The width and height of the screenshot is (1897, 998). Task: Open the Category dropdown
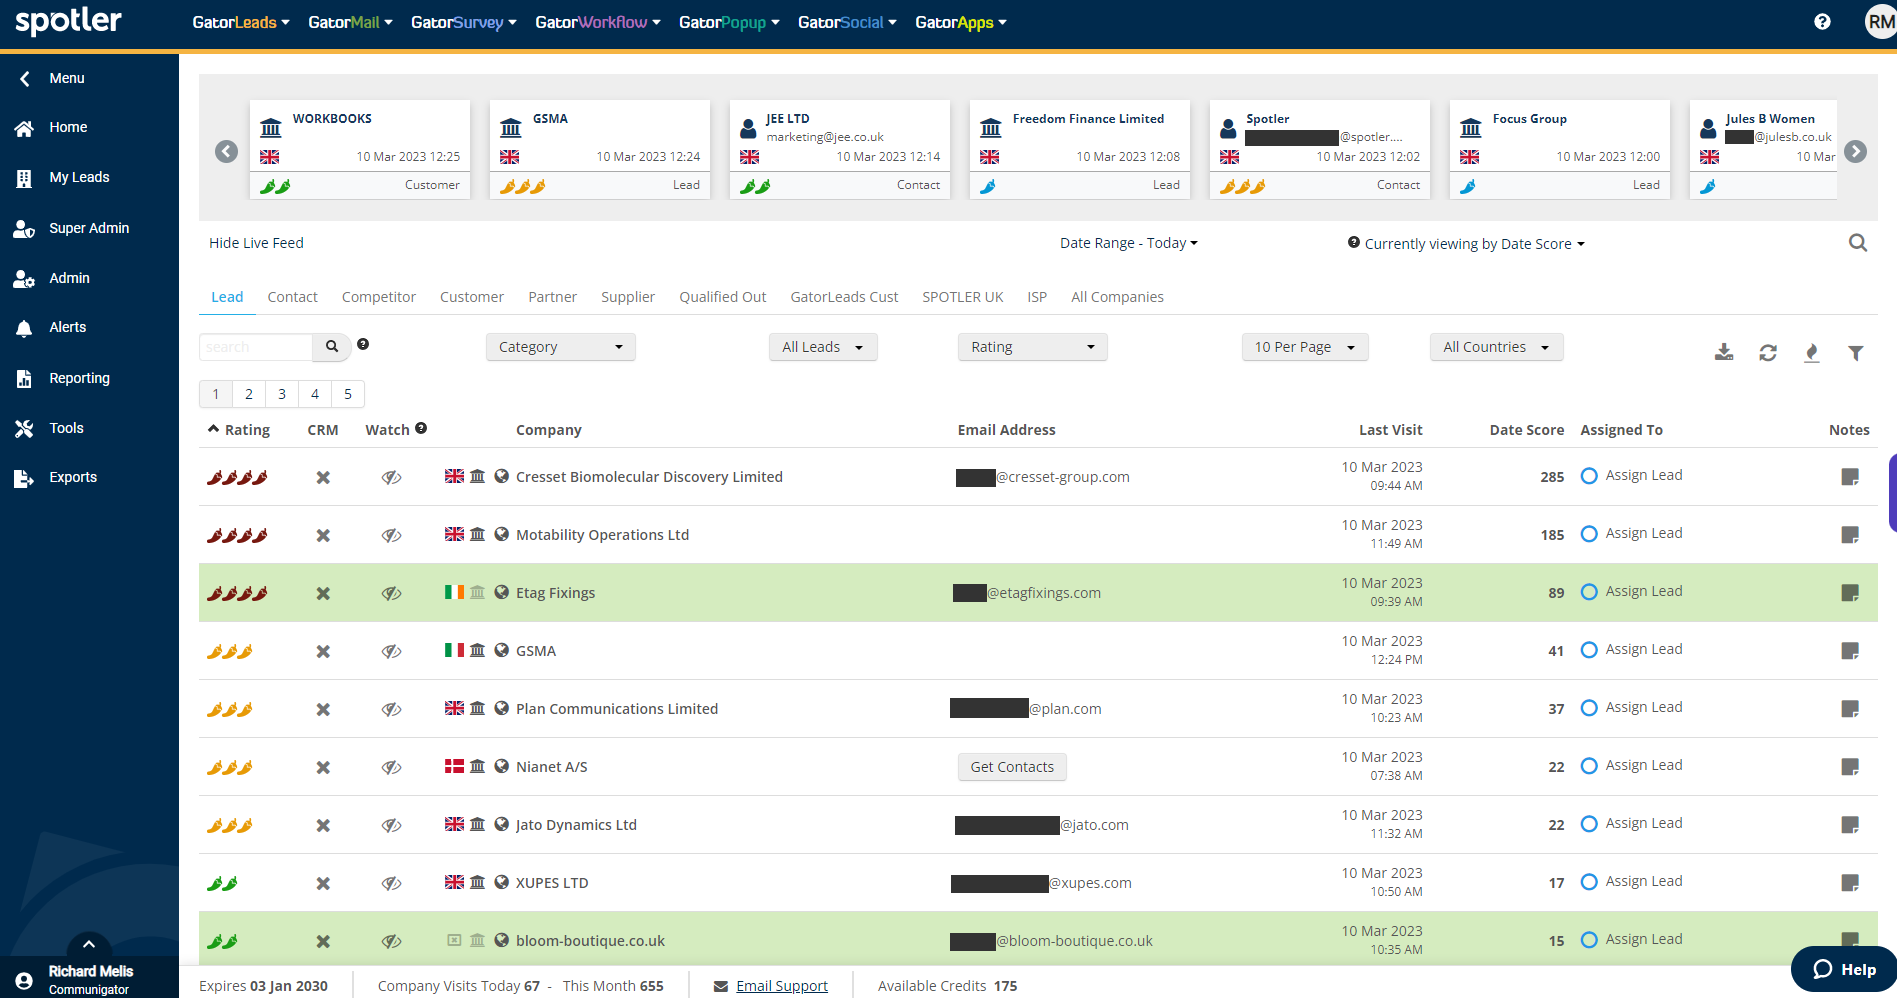[x=560, y=347]
